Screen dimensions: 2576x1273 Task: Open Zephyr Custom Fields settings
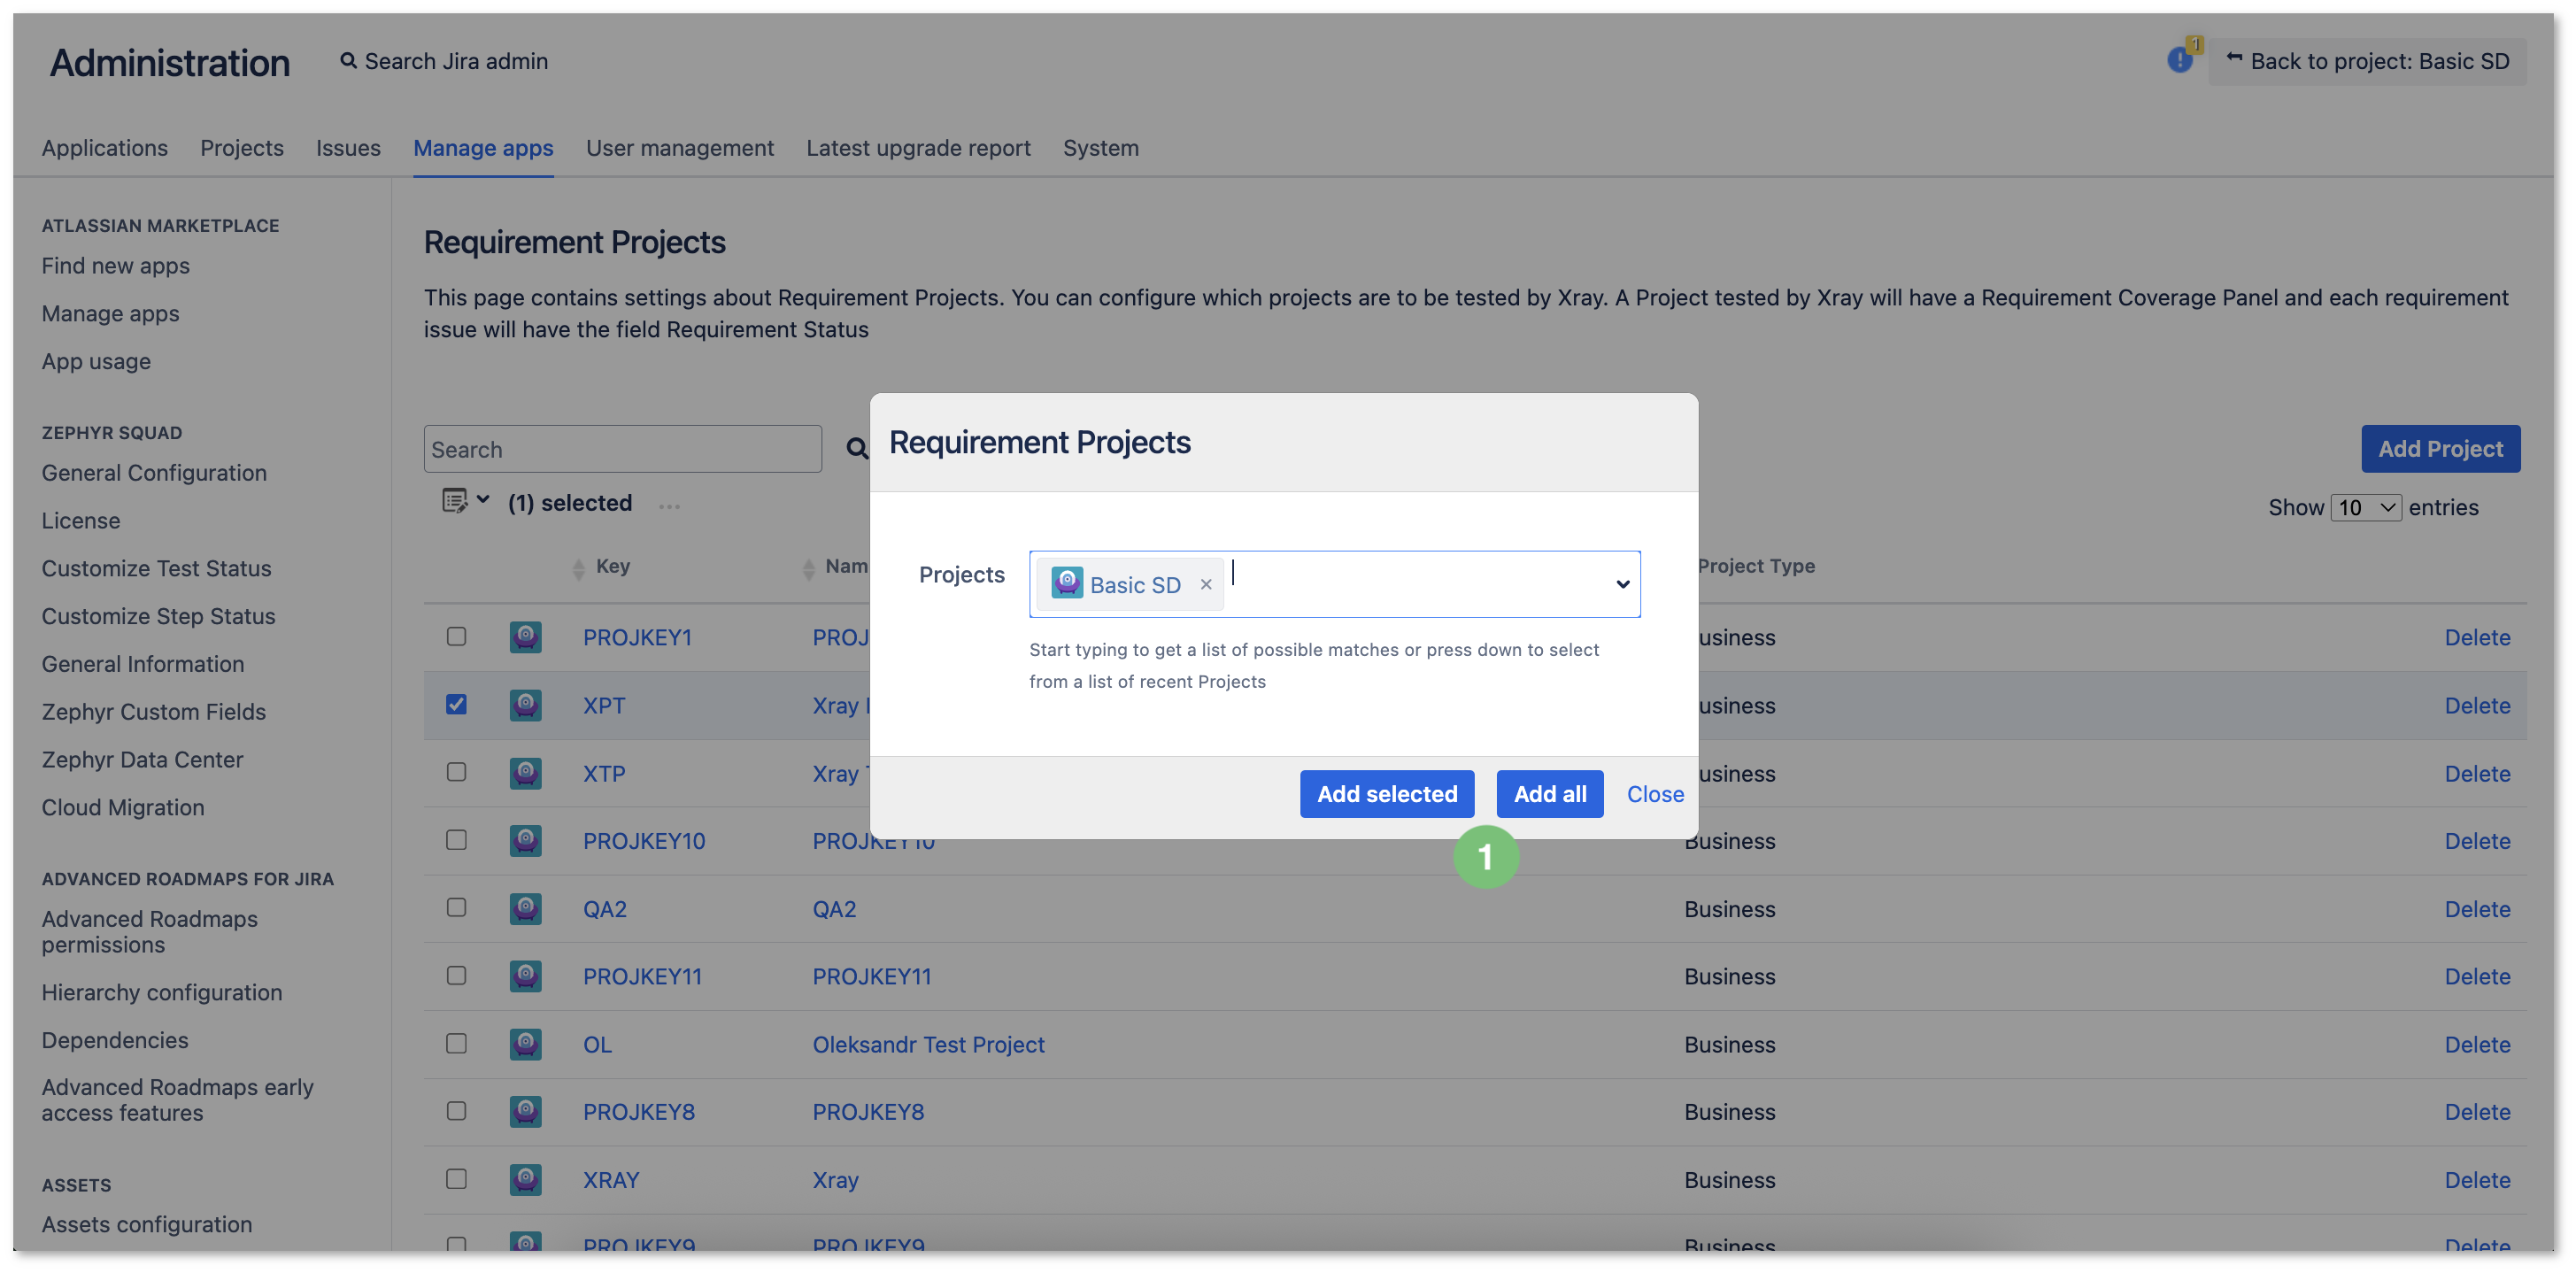pyautogui.click(x=153, y=712)
